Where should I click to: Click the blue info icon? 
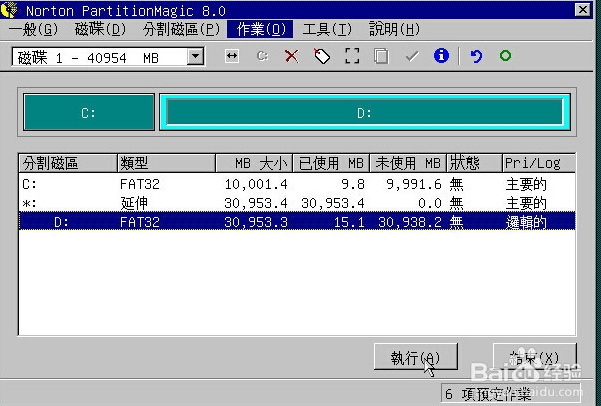coord(441,56)
